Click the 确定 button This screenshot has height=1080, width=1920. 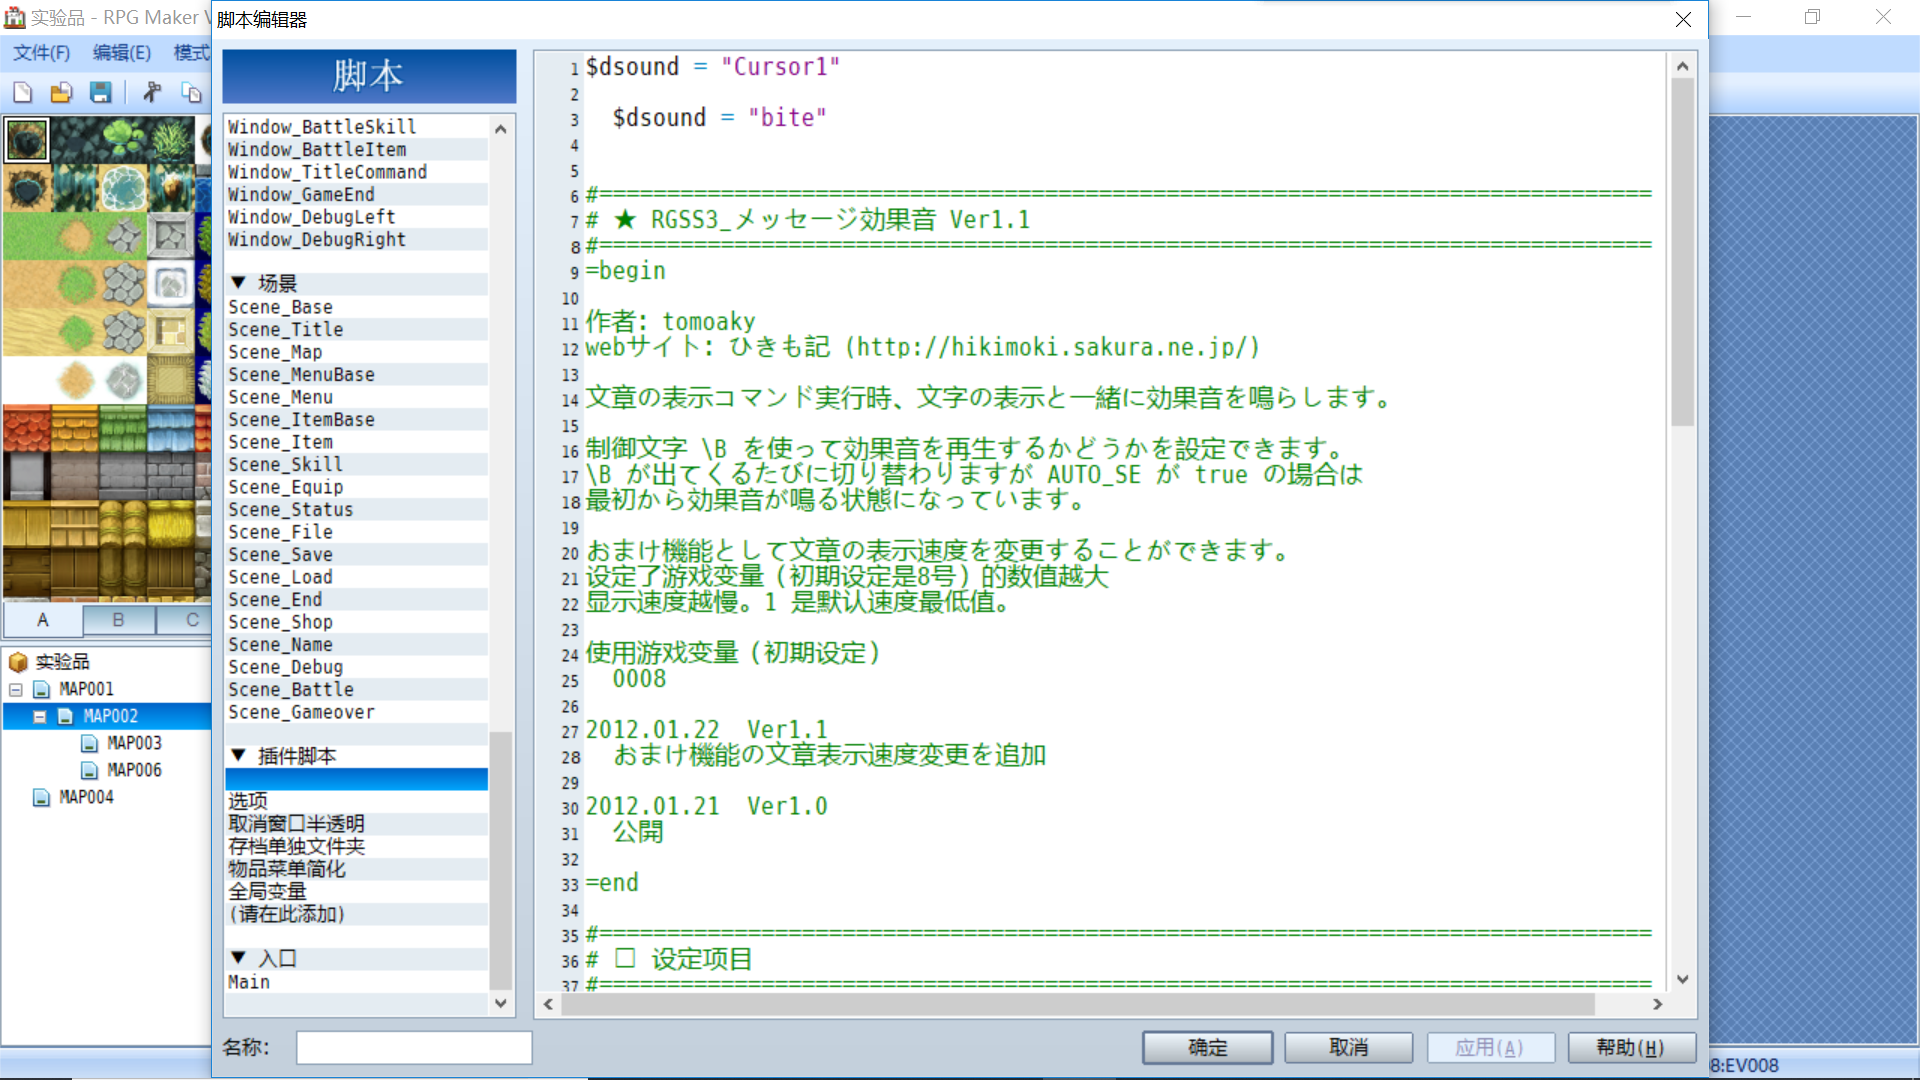1207,1047
